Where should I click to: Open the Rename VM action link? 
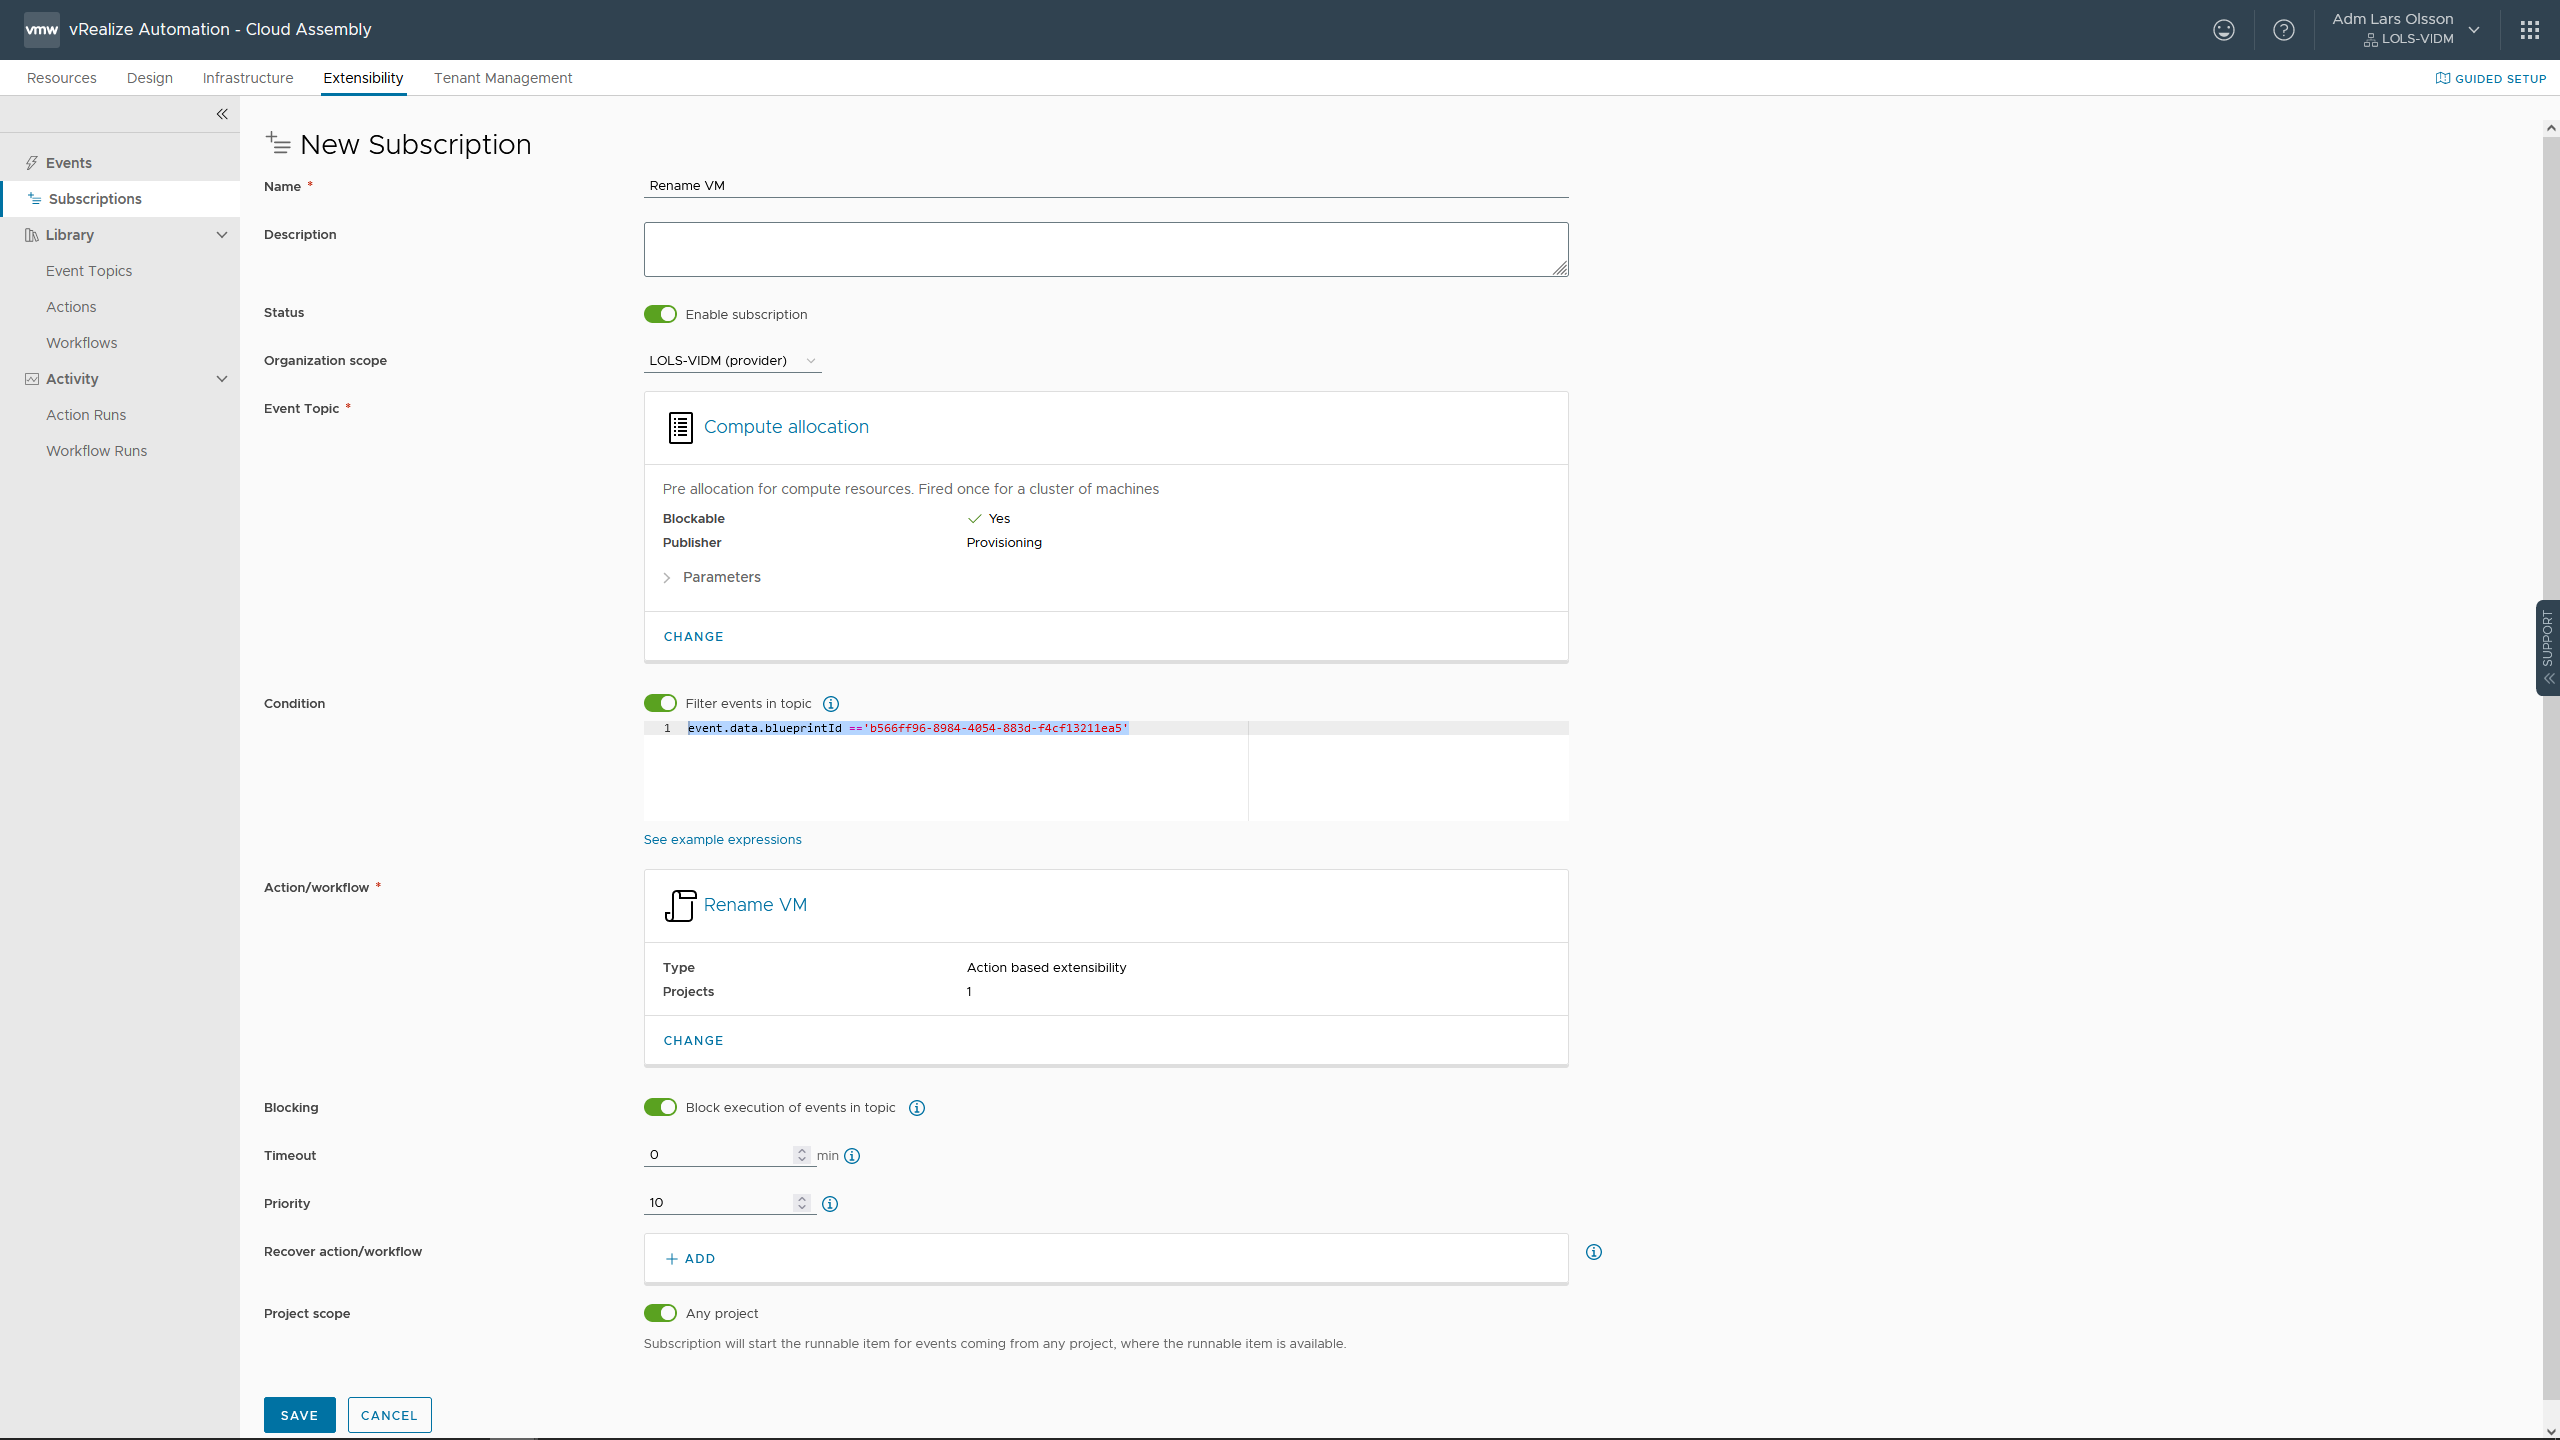click(x=755, y=905)
